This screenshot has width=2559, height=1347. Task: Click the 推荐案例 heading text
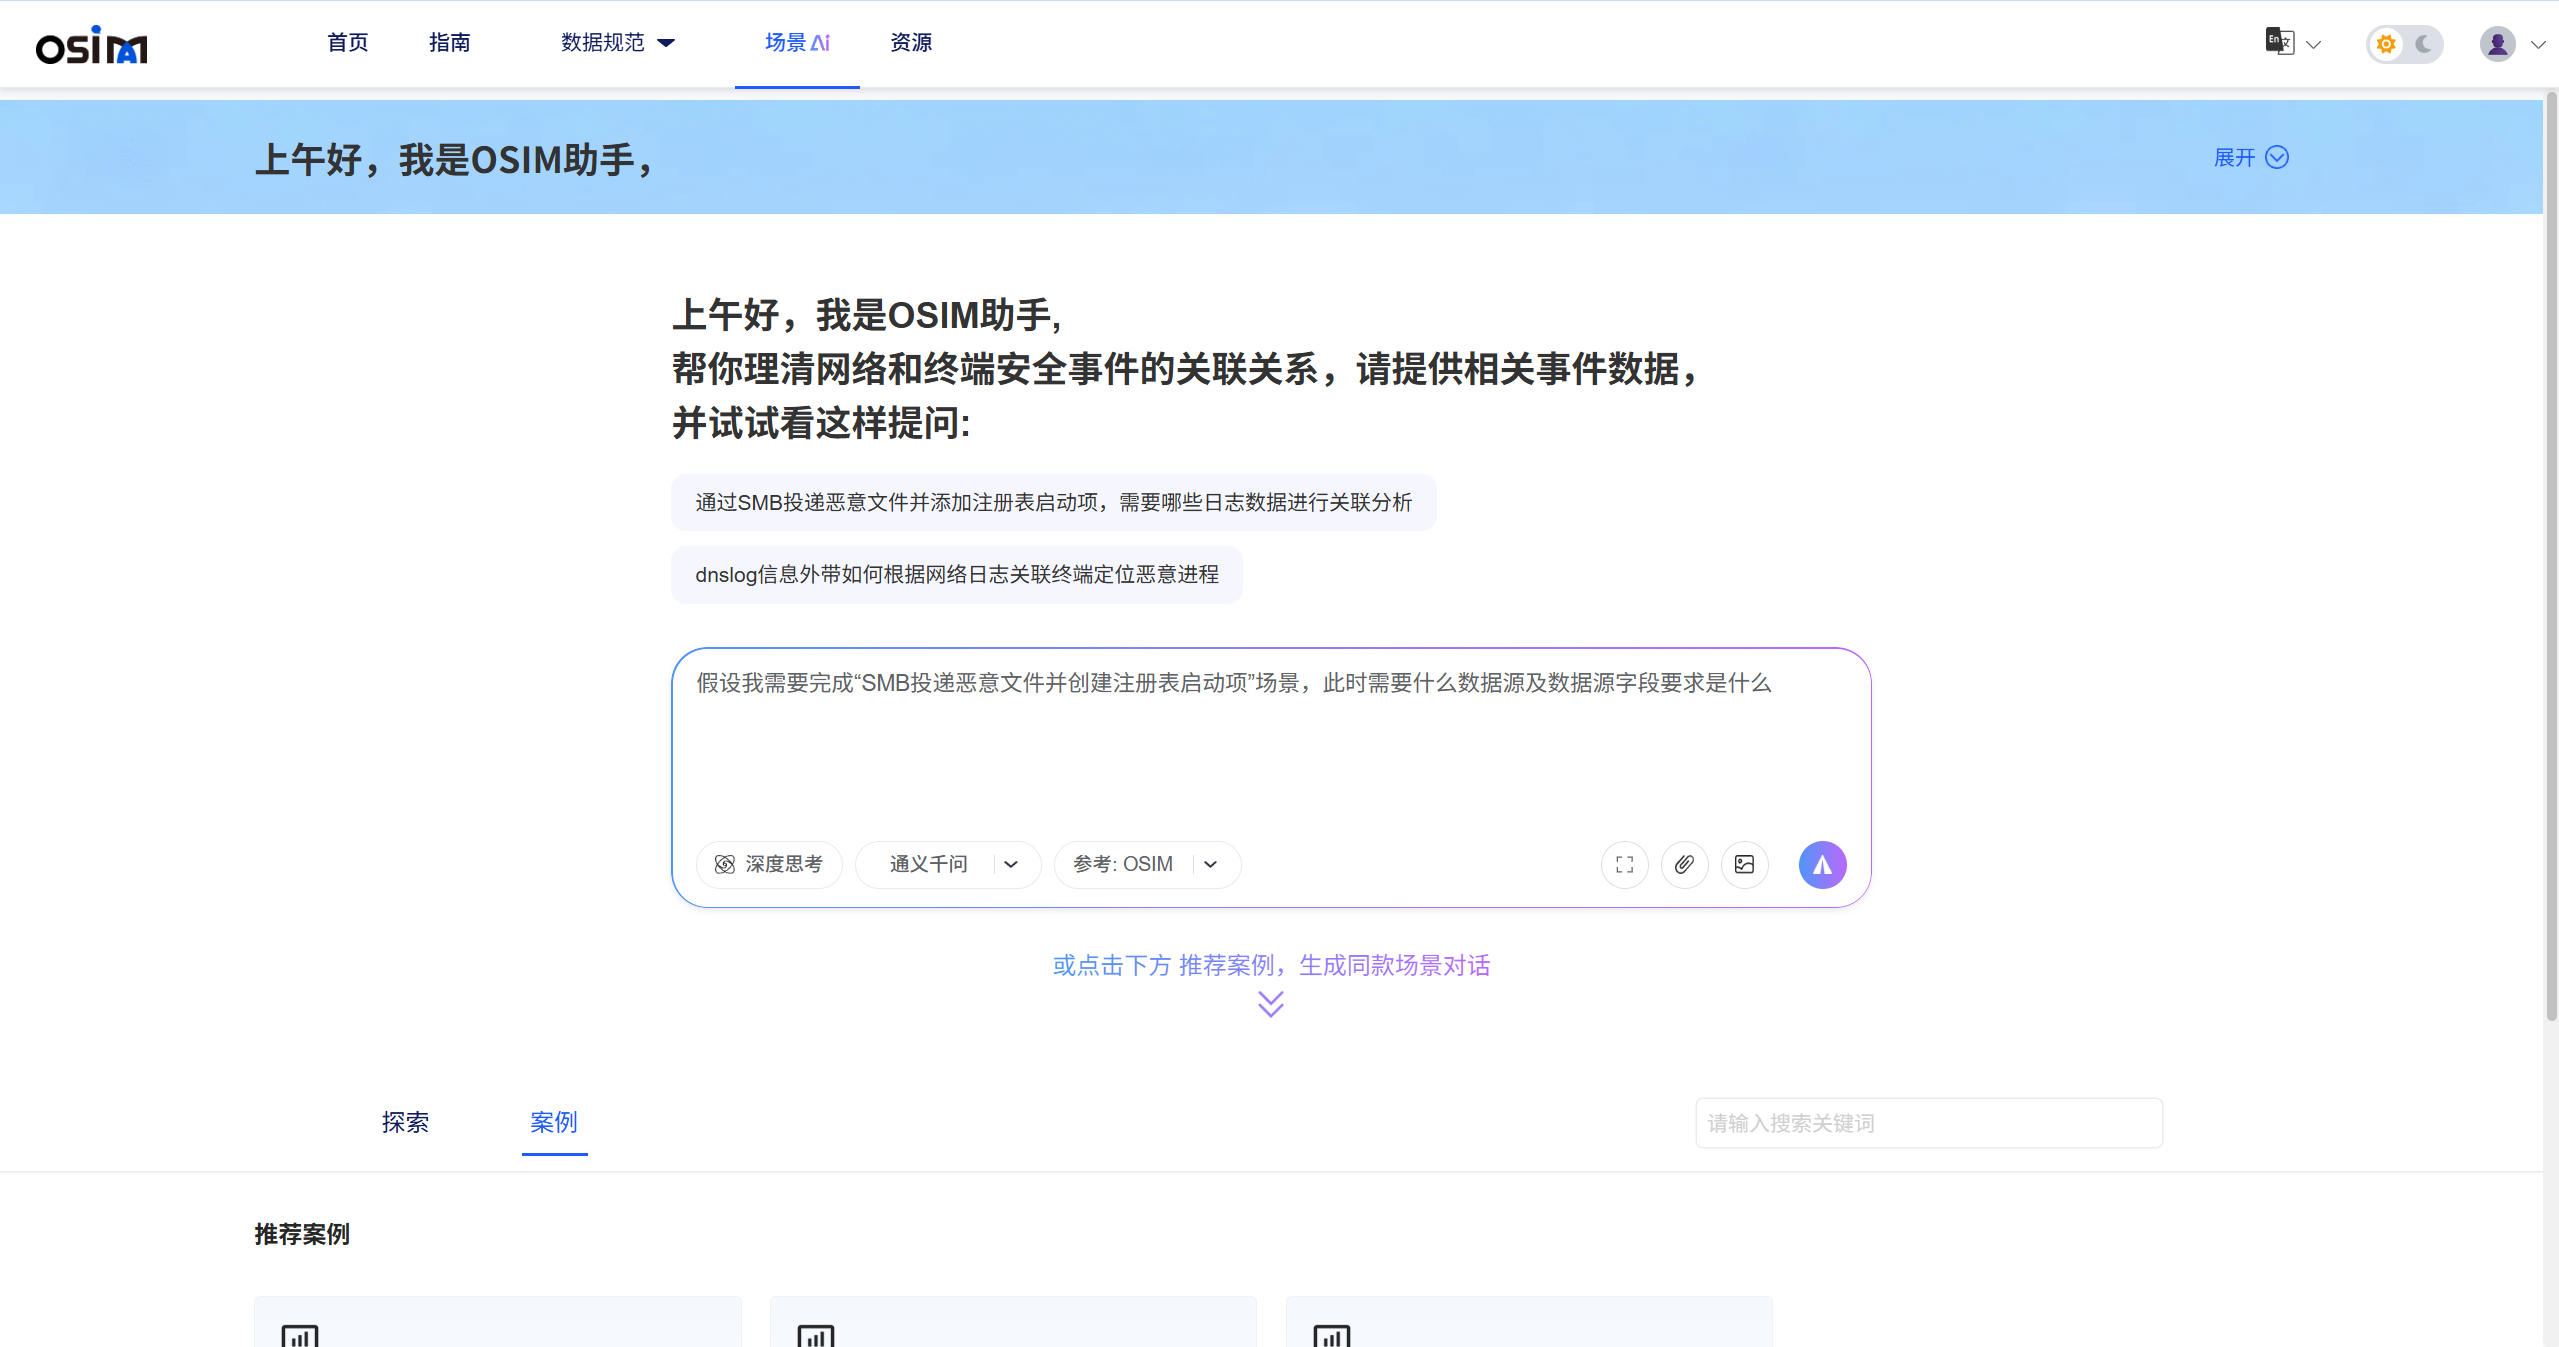point(302,1234)
